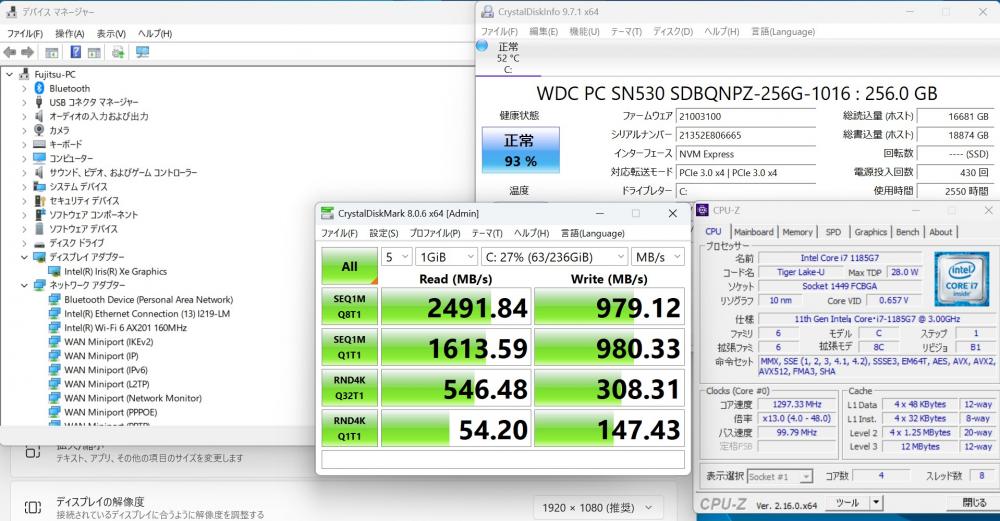The width and height of the screenshot is (1000, 521).
Task: Open ヘルプ(H) menu in CrystalDiskMark
Action: 531,233
